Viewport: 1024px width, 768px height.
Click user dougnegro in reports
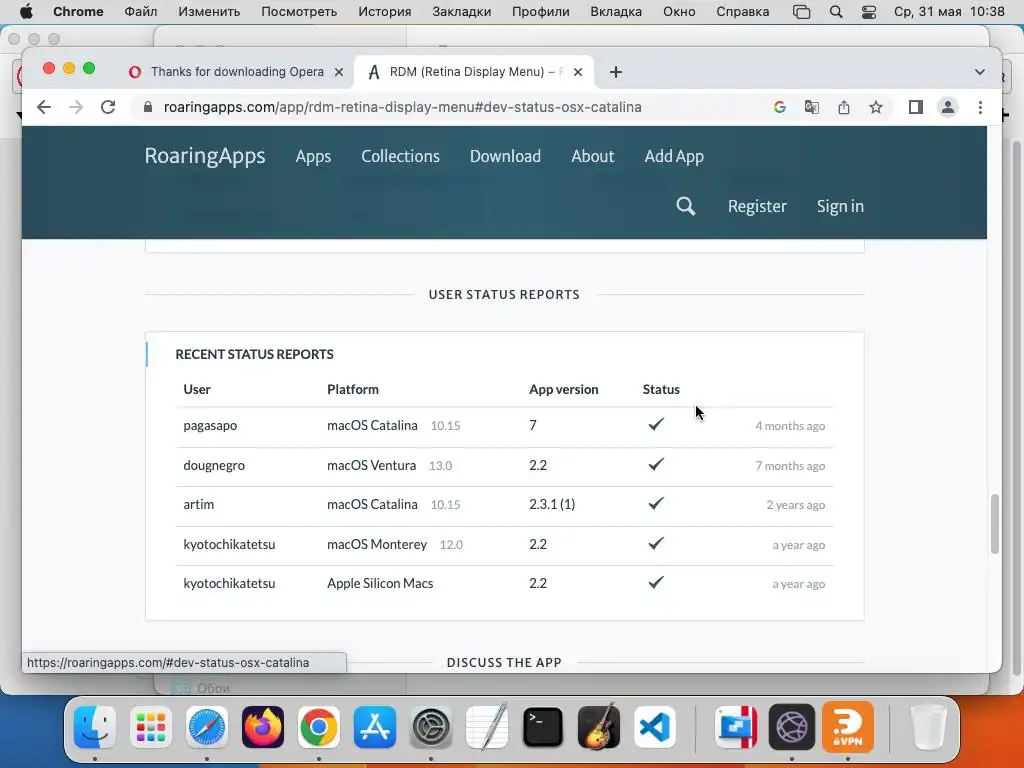pos(214,466)
